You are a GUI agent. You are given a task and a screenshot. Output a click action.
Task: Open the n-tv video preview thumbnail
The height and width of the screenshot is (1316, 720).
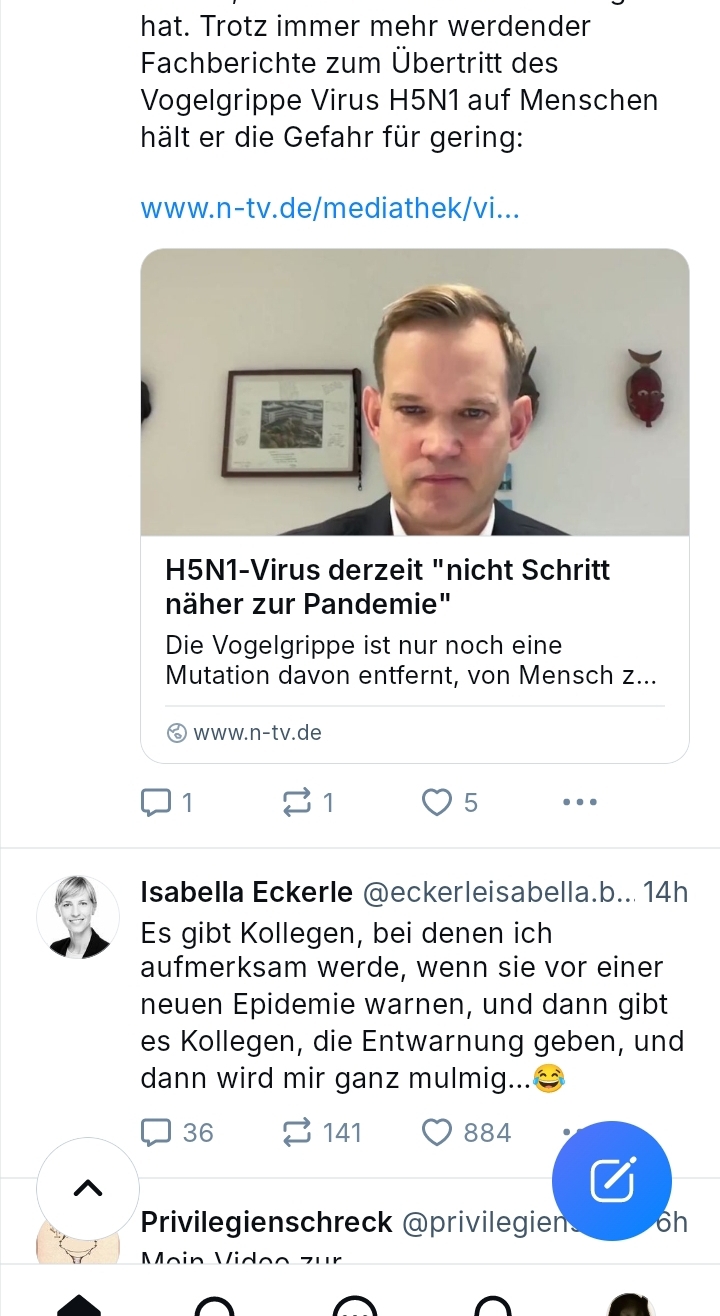tap(414, 392)
